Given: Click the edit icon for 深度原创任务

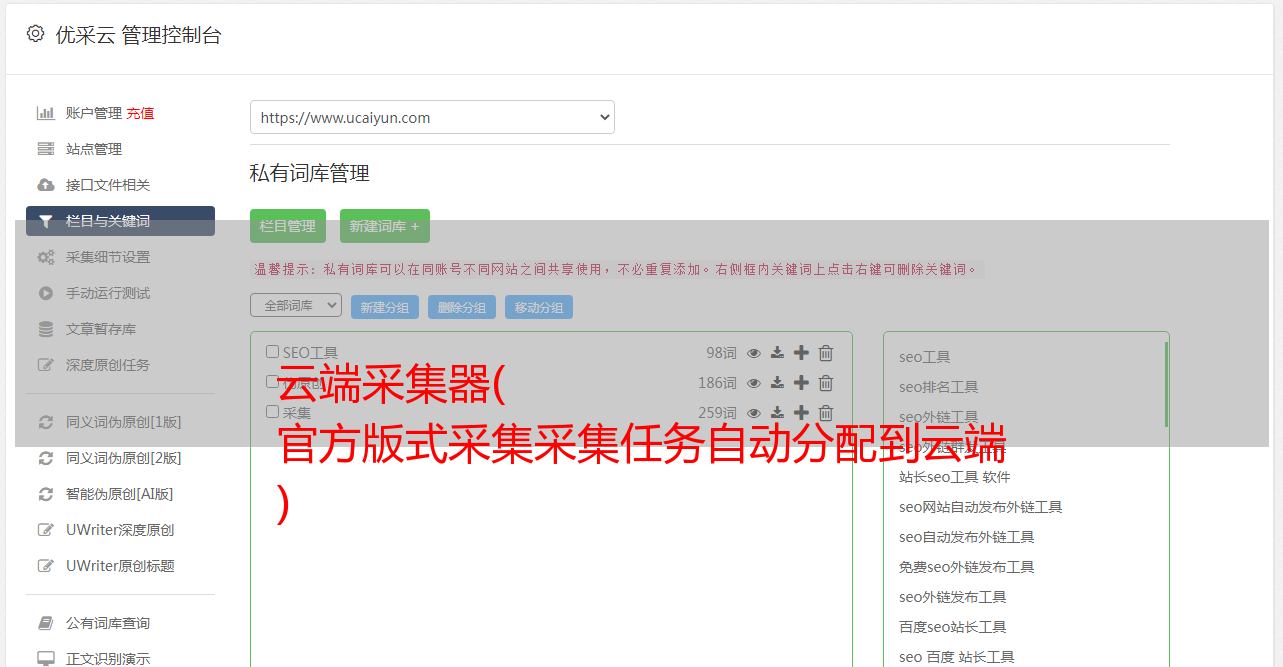Looking at the screenshot, I should point(46,365).
